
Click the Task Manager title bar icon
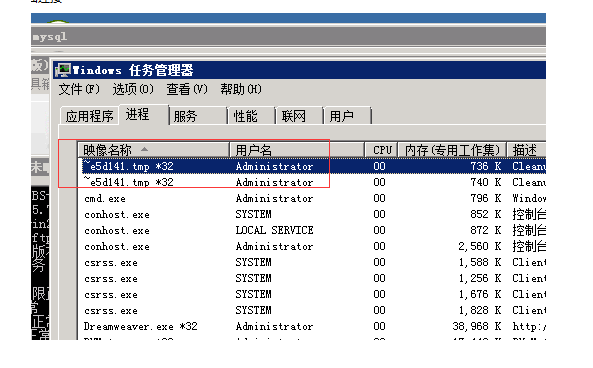(x=63, y=70)
